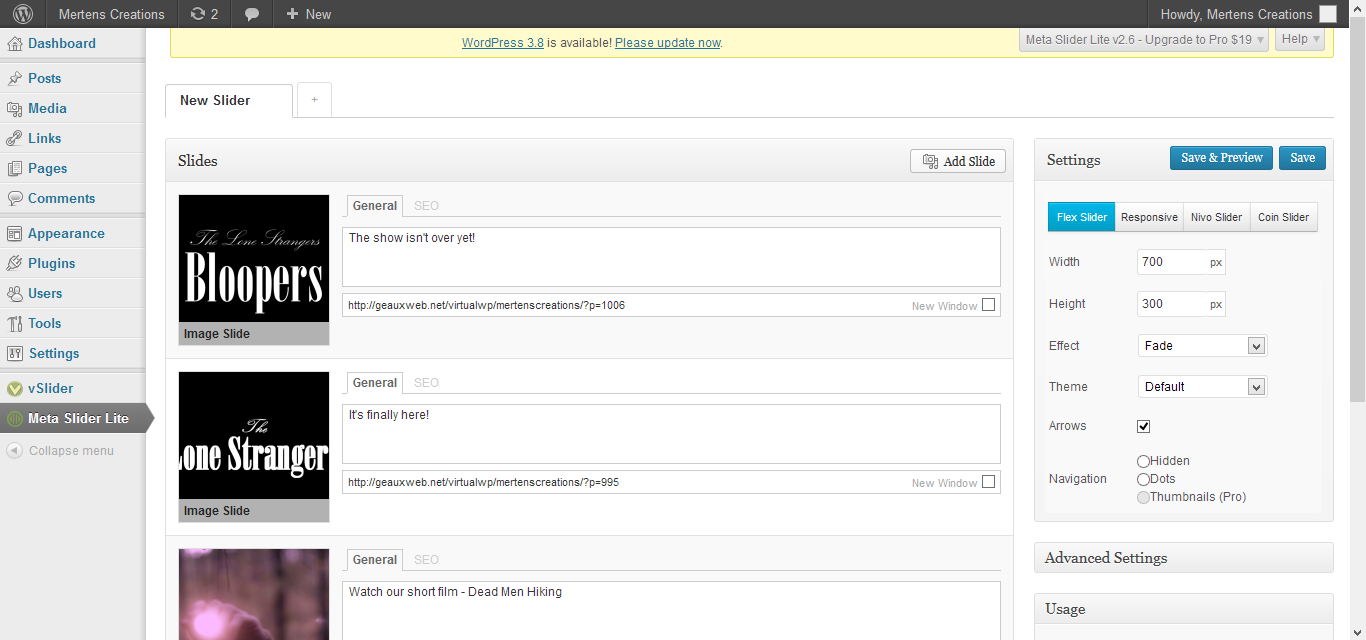
Task: Expand the Usage panel
Action: [x=1184, y=609]
